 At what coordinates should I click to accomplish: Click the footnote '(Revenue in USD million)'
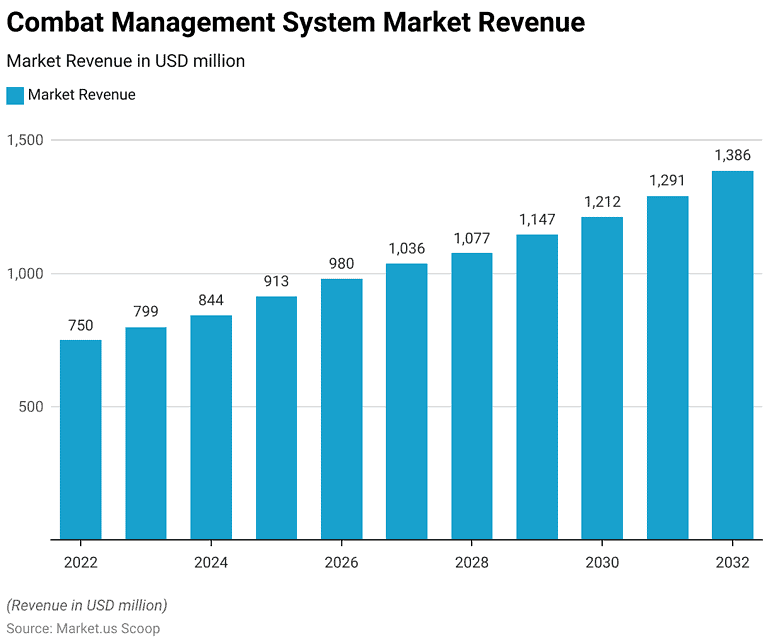point(87,606)
